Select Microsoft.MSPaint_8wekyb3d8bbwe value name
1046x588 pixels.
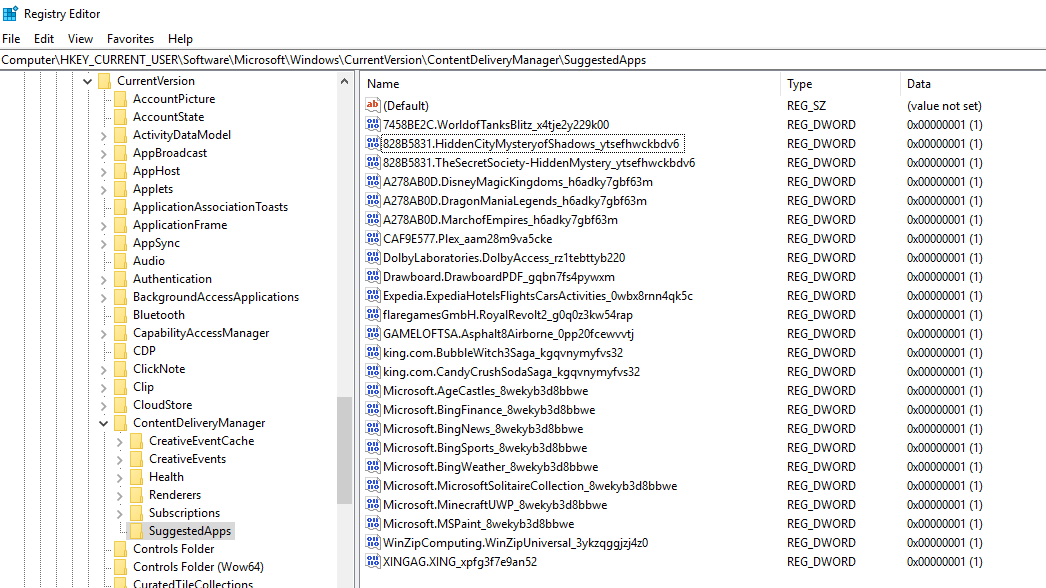478,524
